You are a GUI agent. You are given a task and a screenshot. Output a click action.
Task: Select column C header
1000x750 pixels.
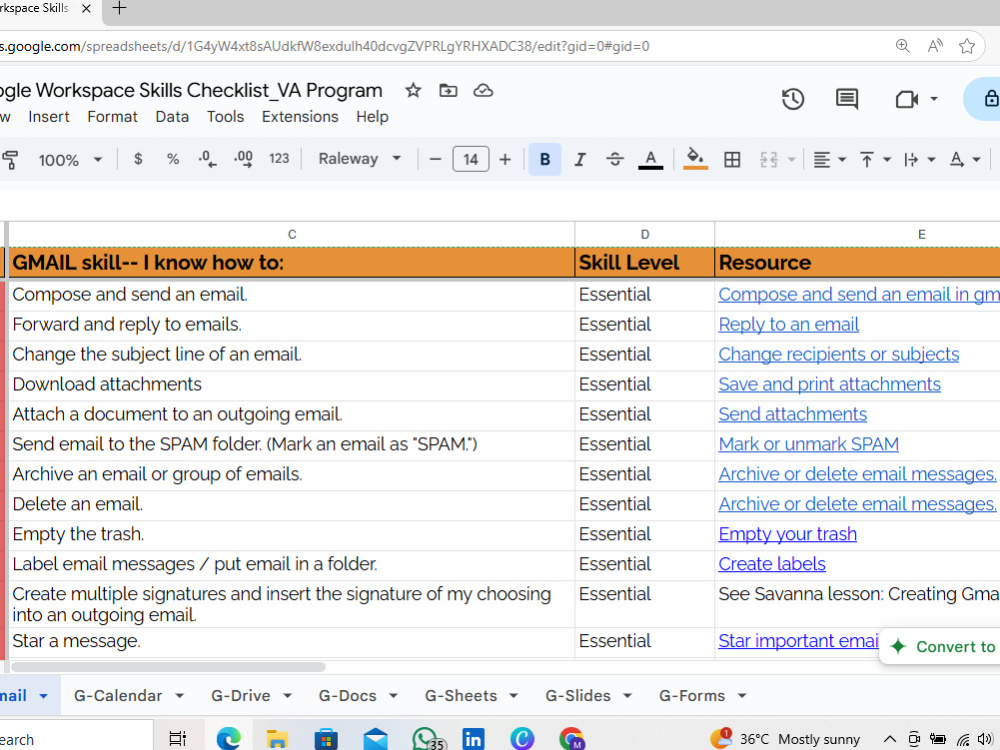pyautogui.click(x=291, y=235)
